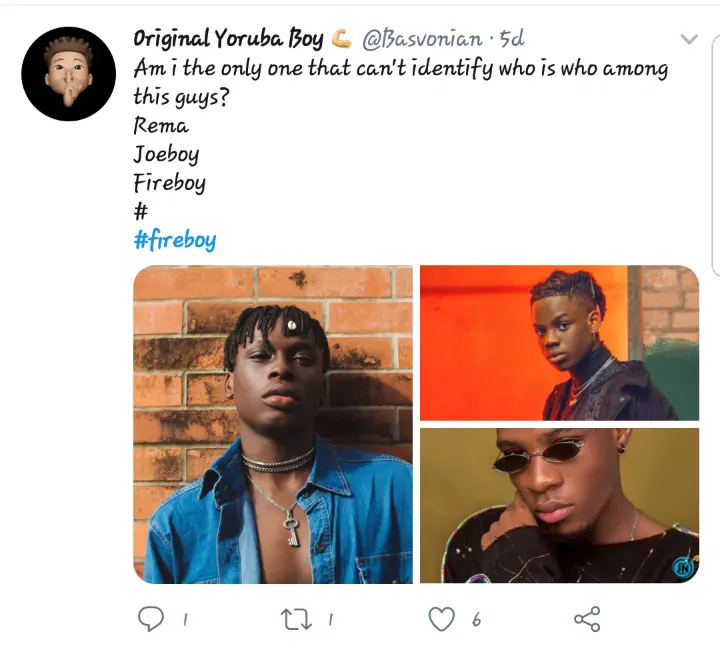Image resolution: width=720 pixels, height=648 pixels.
Task: Click the @Basvonian handle
Action: tap(422, 39)
